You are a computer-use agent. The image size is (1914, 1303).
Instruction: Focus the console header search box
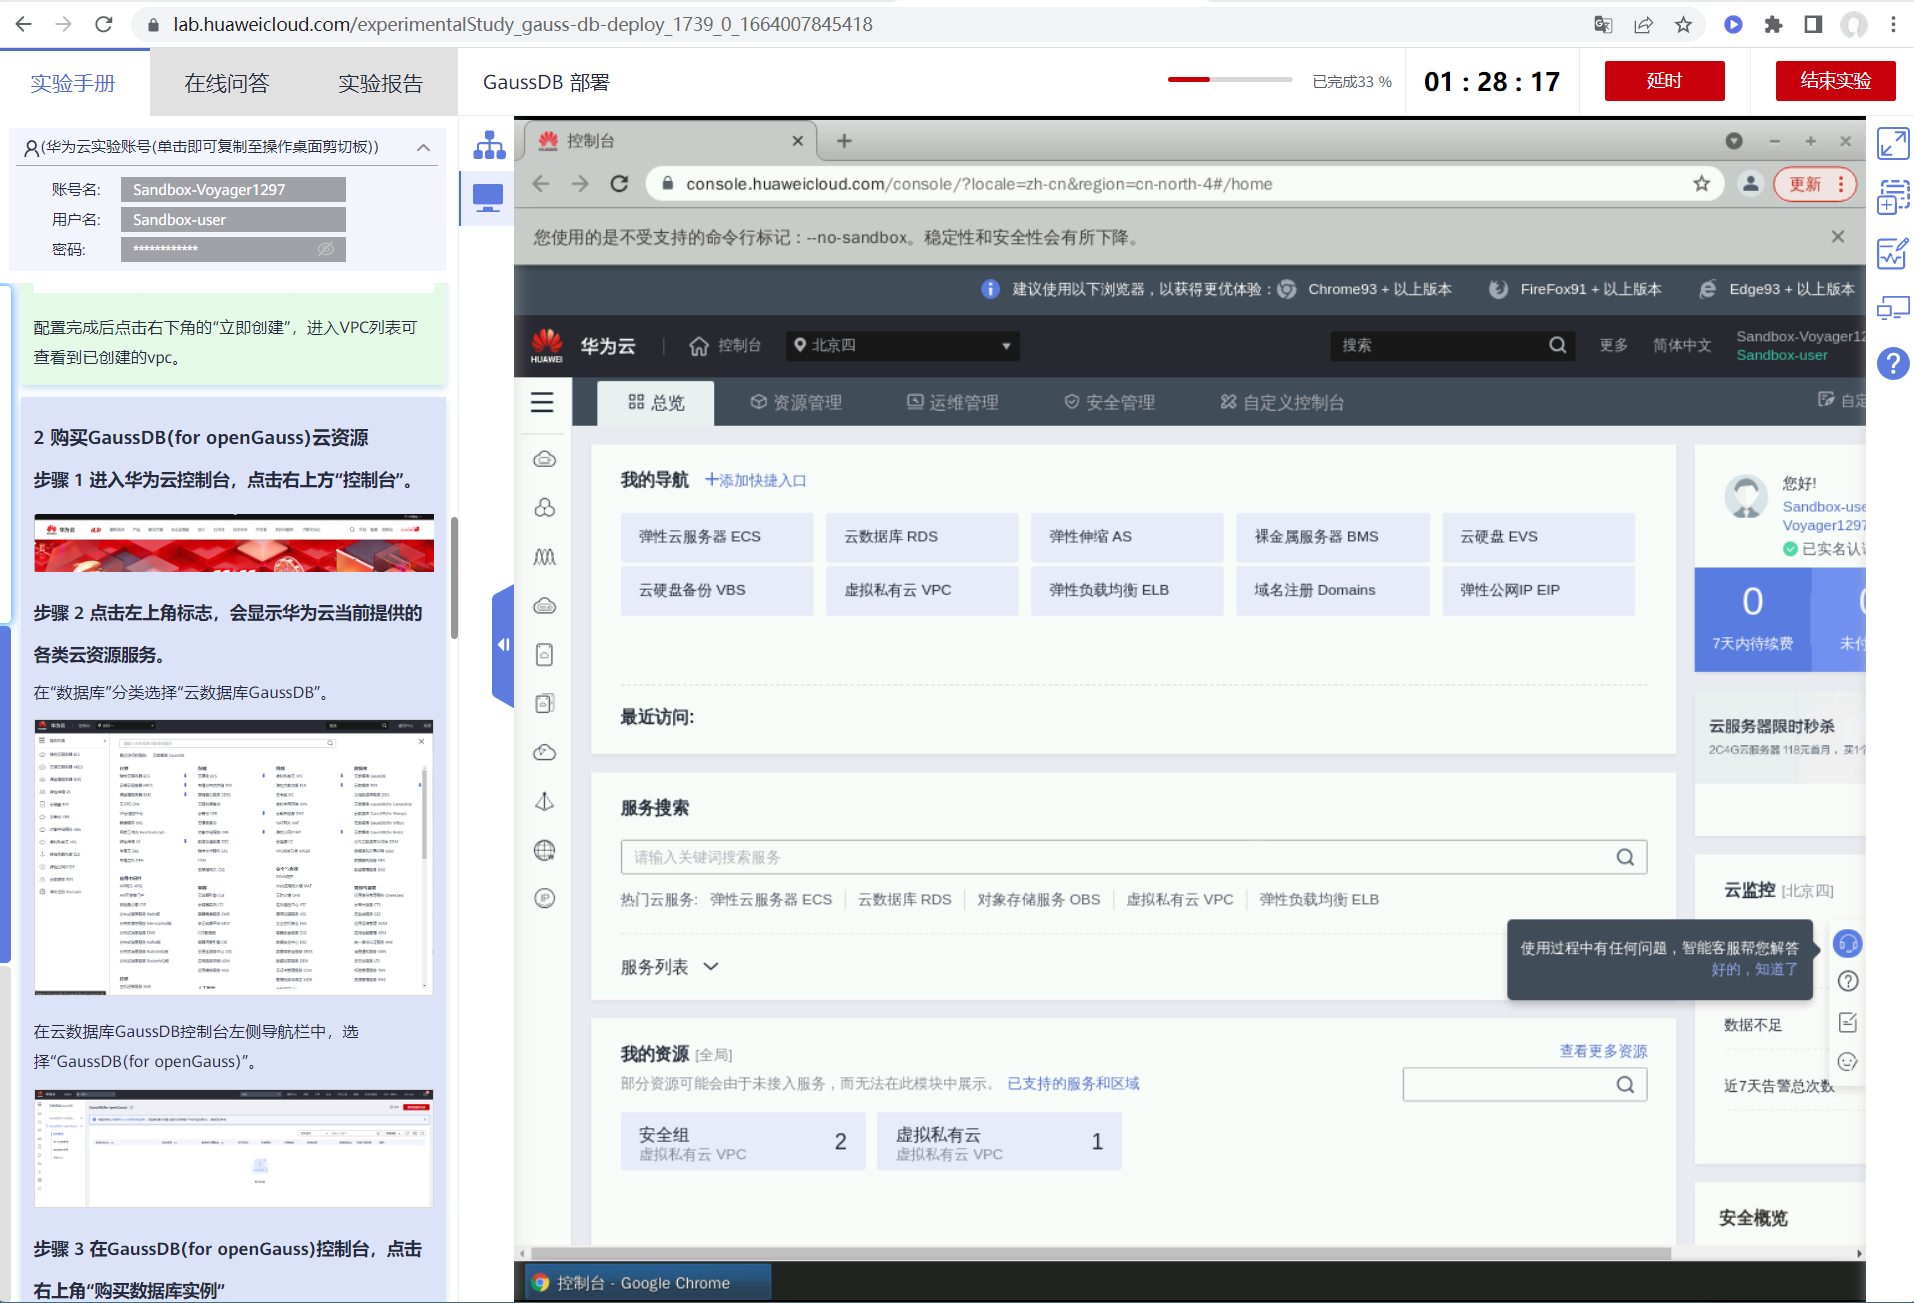pyautogui.click(x=1452, y=345)
